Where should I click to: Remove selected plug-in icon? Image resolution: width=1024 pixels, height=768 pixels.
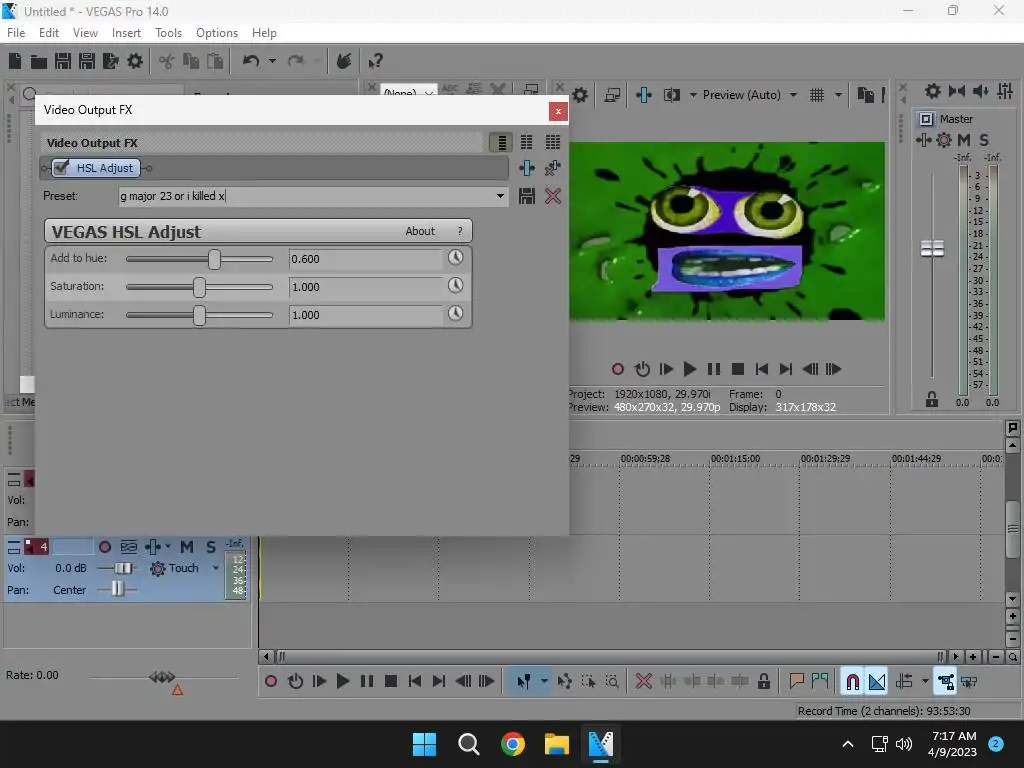pyautogui.click(x=552, y=168)
